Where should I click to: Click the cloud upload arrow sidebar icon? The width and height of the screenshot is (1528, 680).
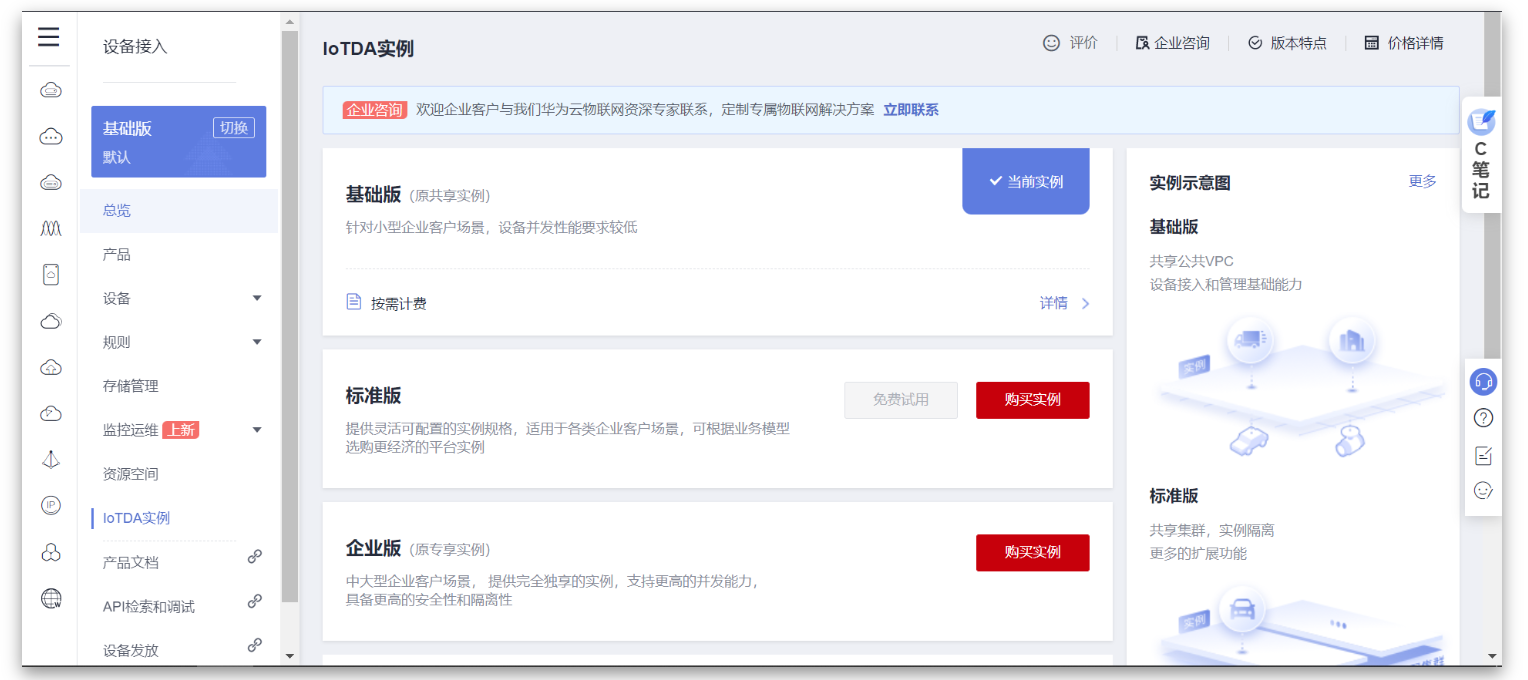point(51,367)
